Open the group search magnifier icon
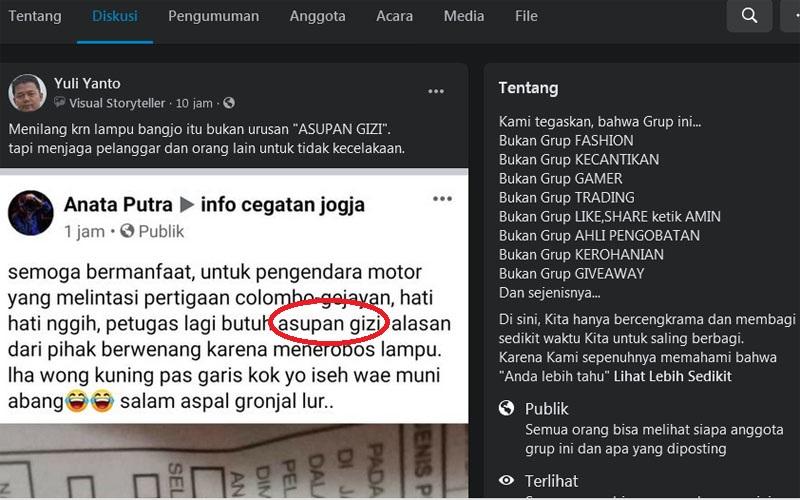This screenshot has height=500, width=800. click(749, 16)
